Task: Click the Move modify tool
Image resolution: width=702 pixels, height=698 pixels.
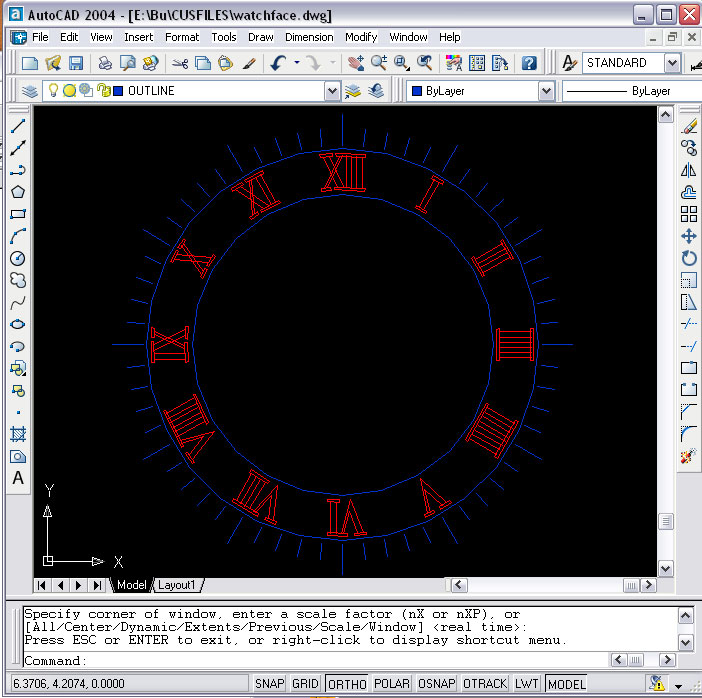Action: point(689,236)
